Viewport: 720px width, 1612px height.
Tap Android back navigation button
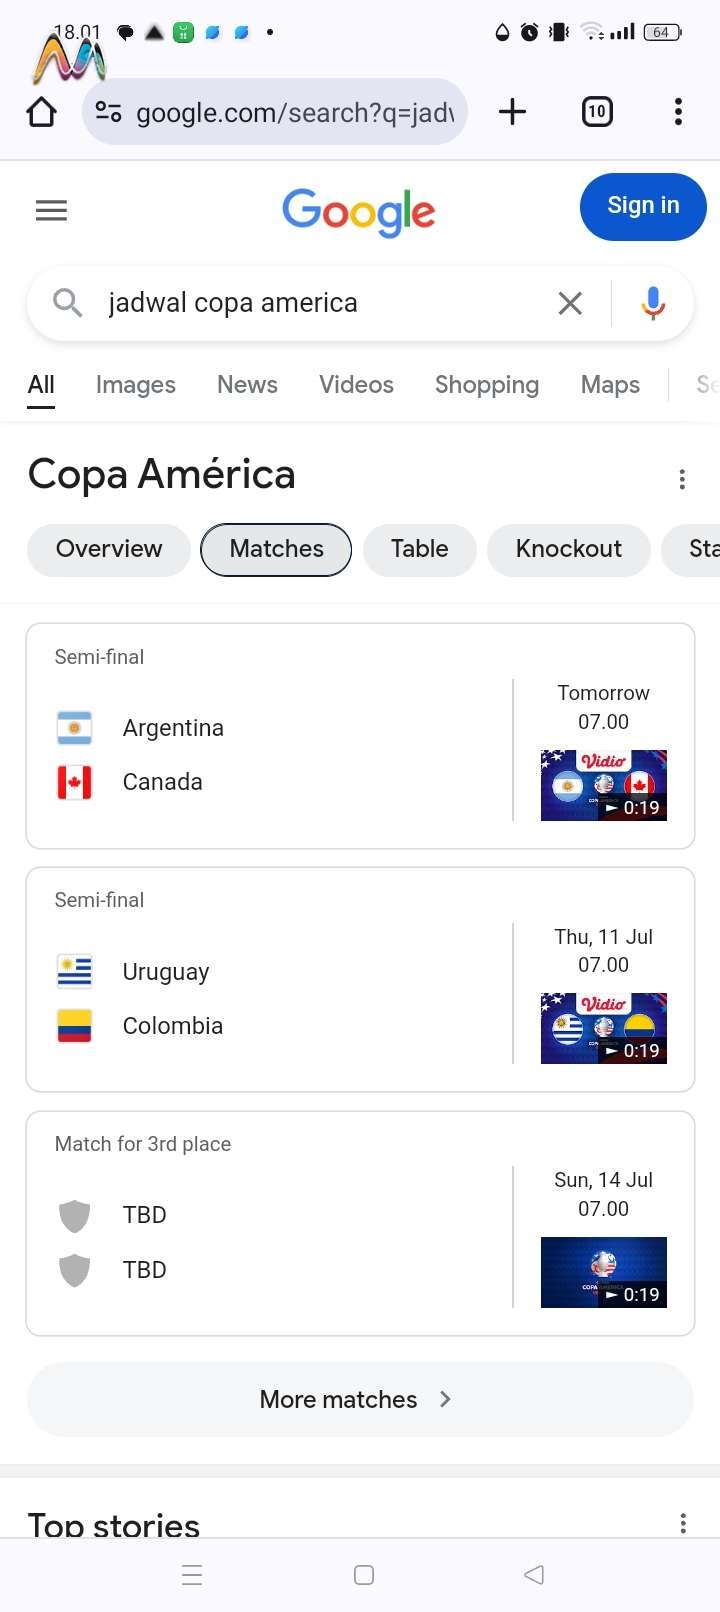[534, 1575]
